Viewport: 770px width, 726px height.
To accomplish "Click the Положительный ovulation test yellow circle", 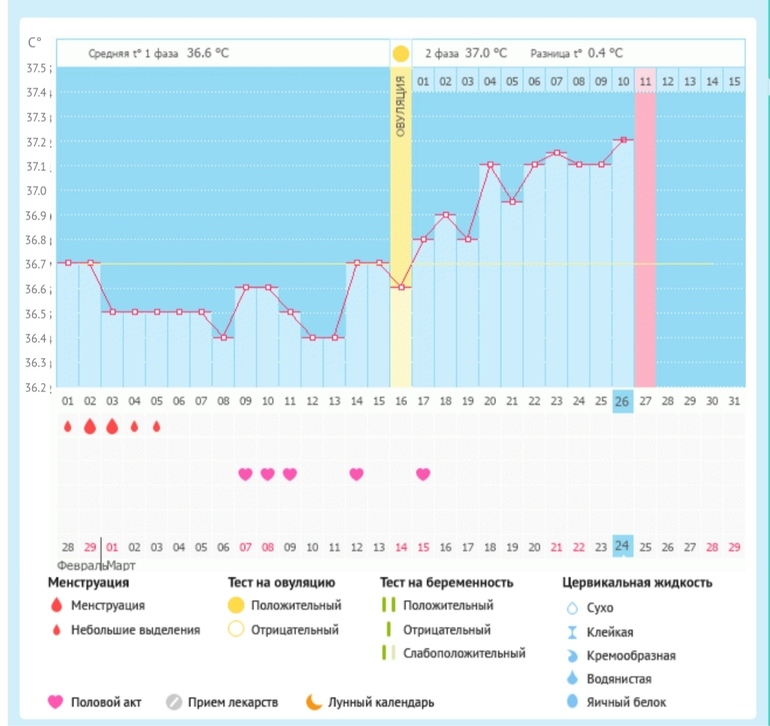I will [235, 605].
